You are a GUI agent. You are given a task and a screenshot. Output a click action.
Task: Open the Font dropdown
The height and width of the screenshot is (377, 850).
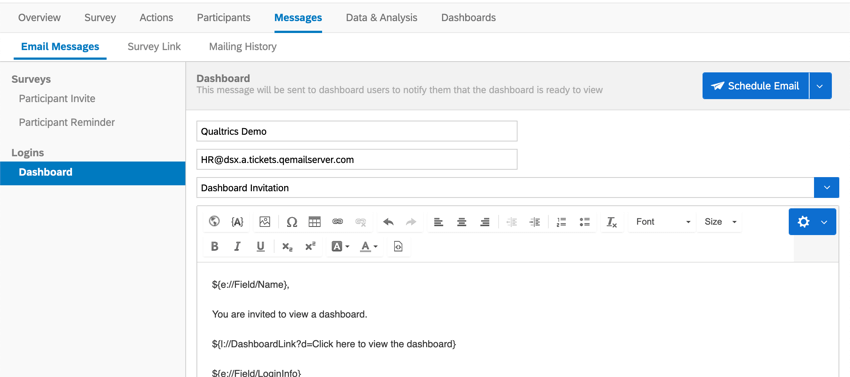pyautogui.click(x=662, y=221)
